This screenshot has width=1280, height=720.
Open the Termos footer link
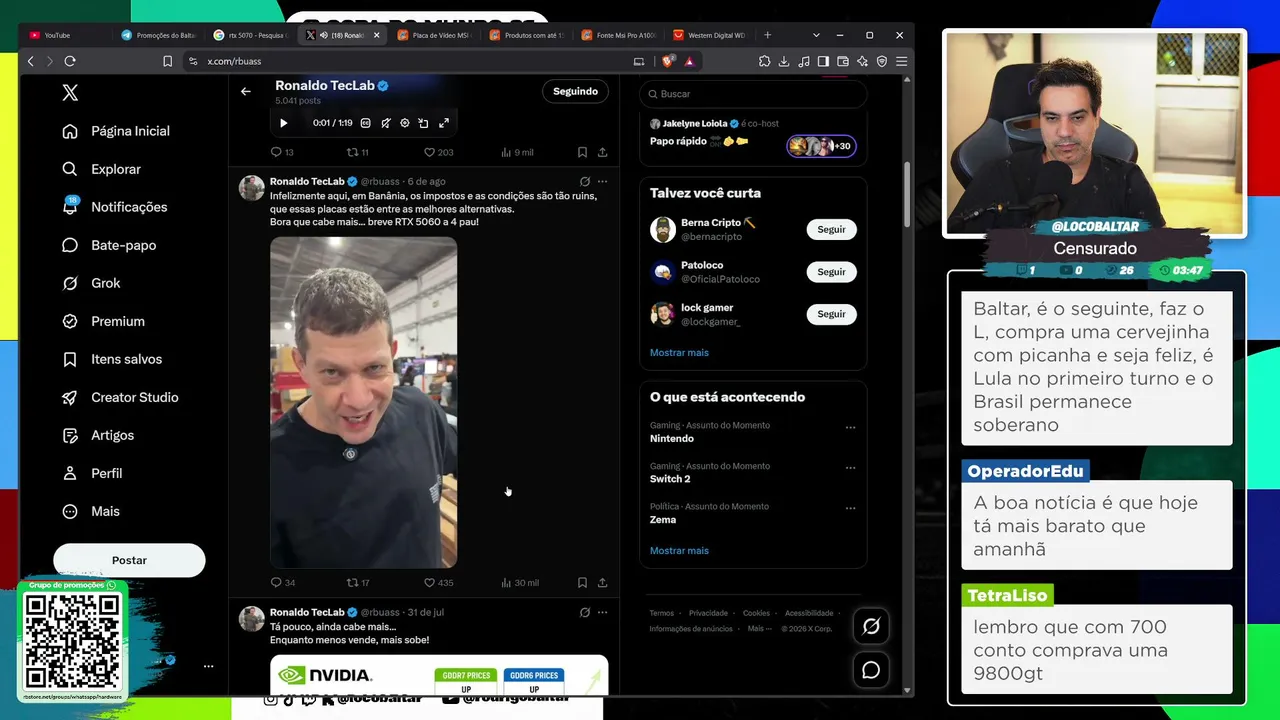pos(661,613)
